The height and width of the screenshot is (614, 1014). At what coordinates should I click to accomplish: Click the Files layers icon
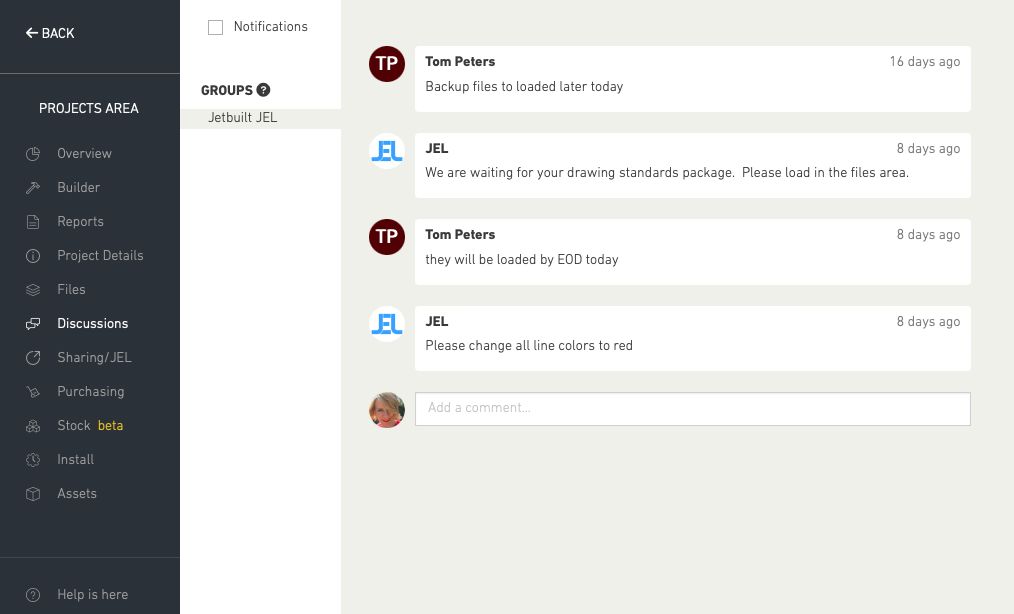33,290
